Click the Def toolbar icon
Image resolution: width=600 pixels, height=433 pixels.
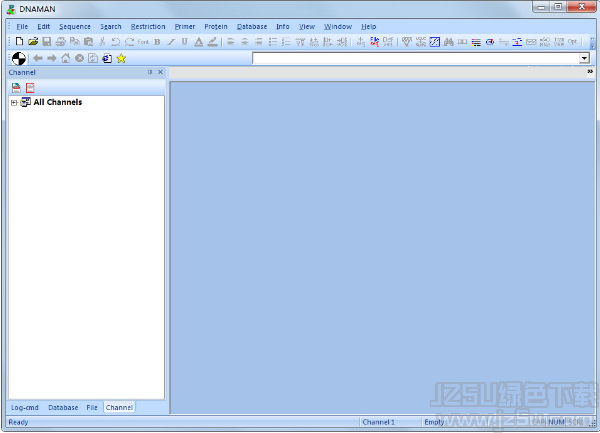(388, 42)
